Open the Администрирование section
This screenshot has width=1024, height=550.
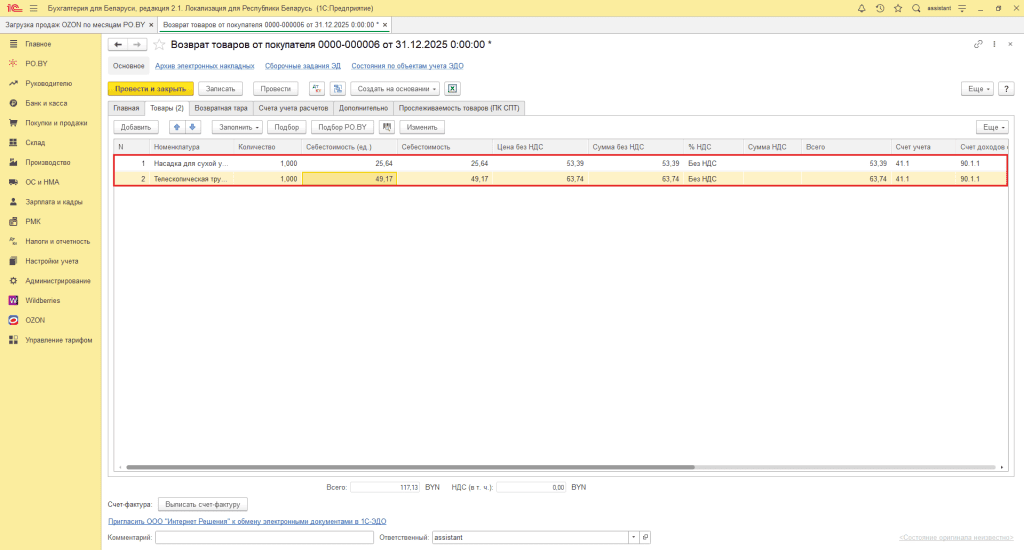(x=58, y=281)
